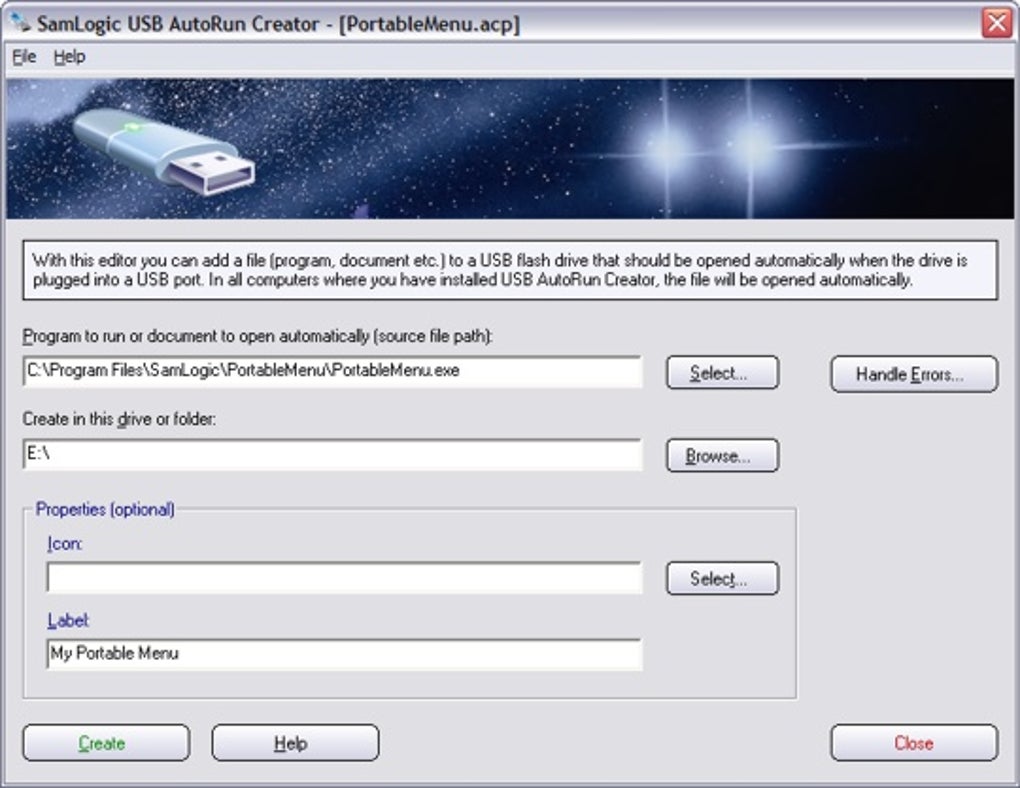Click the USB flash drive banner image
This screenshot has width=1020, height=788.
(x=510, y=148)
